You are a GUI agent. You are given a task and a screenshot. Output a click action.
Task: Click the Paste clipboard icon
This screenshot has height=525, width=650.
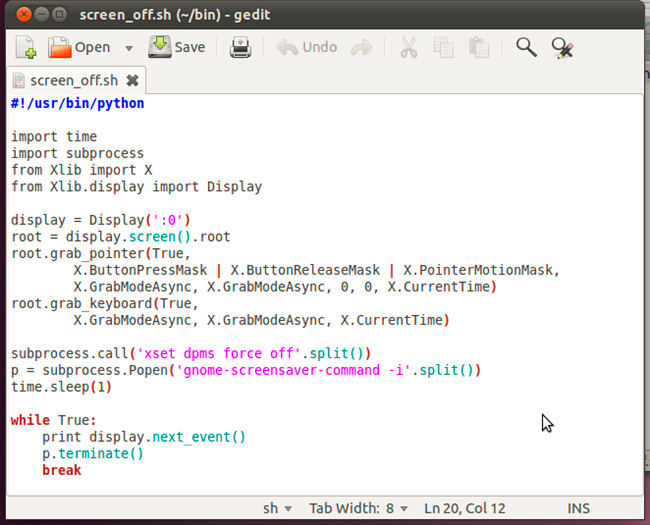tap(478, 47)
